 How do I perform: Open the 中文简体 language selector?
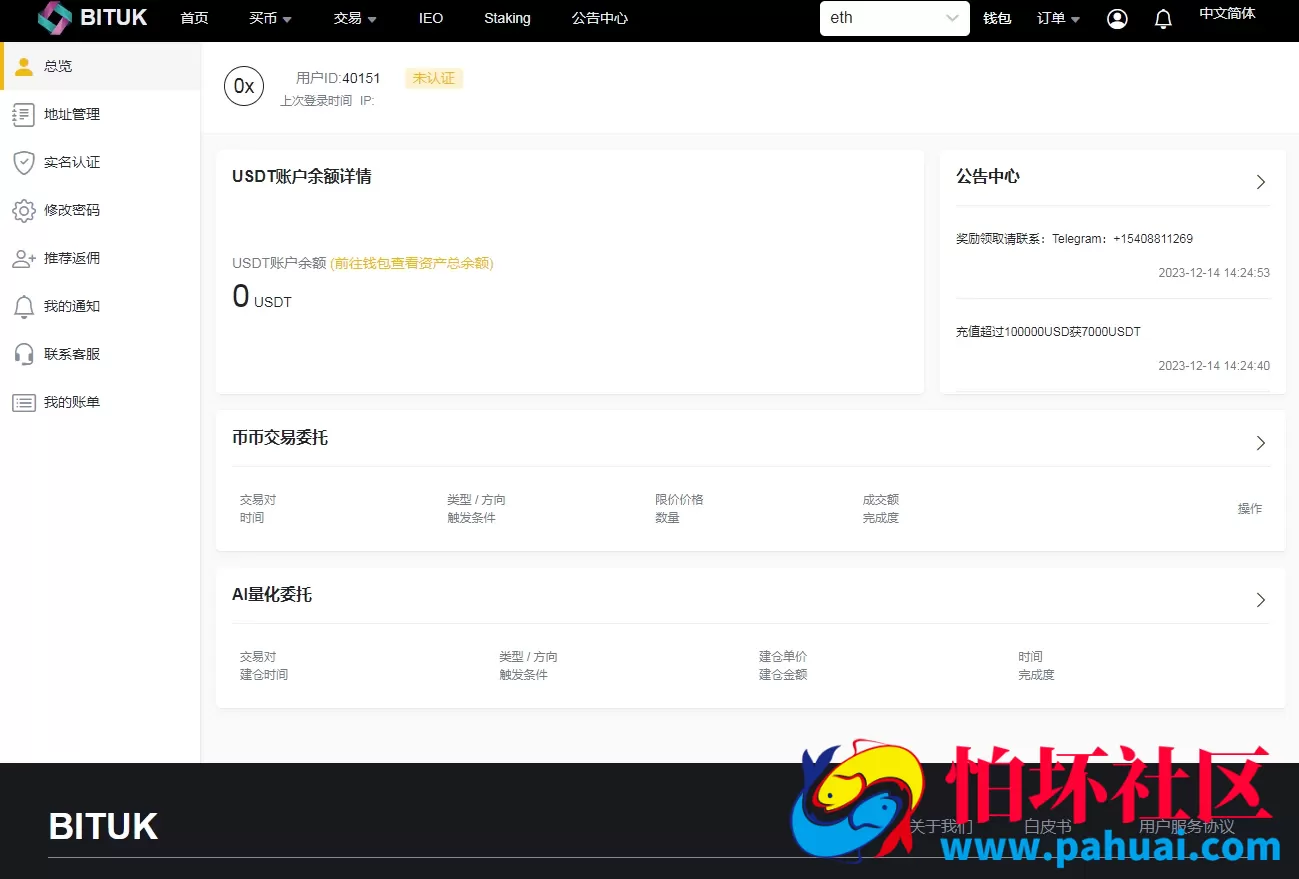point(1227,14)
